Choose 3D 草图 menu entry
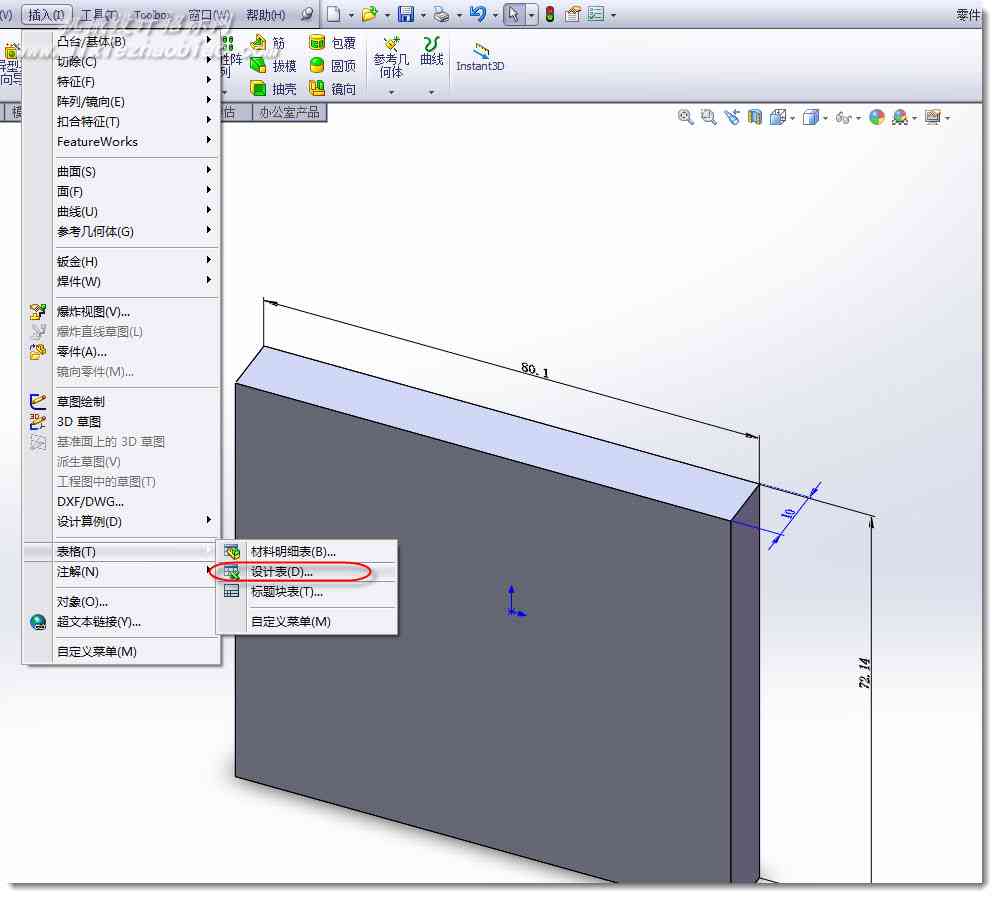Screen dimensions: 997x898 pos(121,422)
